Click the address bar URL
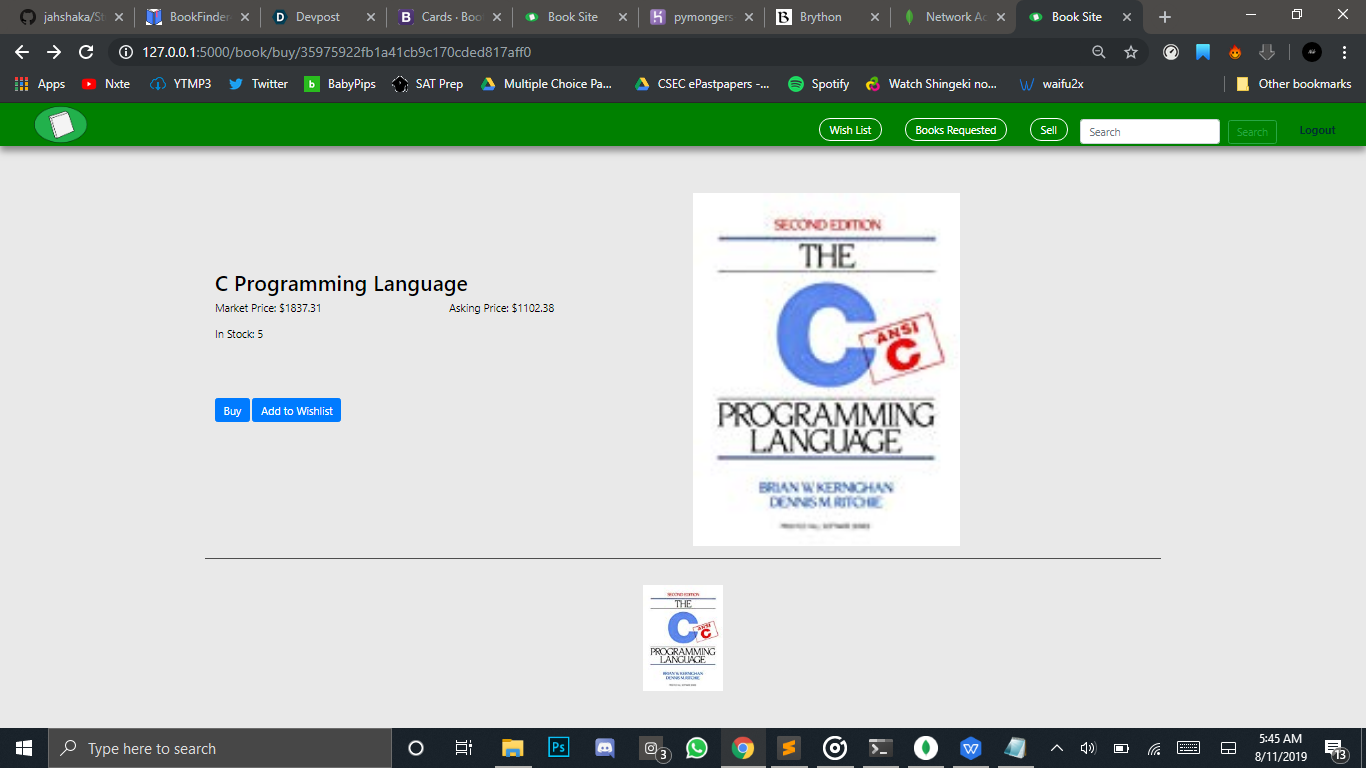Viewport: 1366px width, 768px height. click(x=336, y=52)
